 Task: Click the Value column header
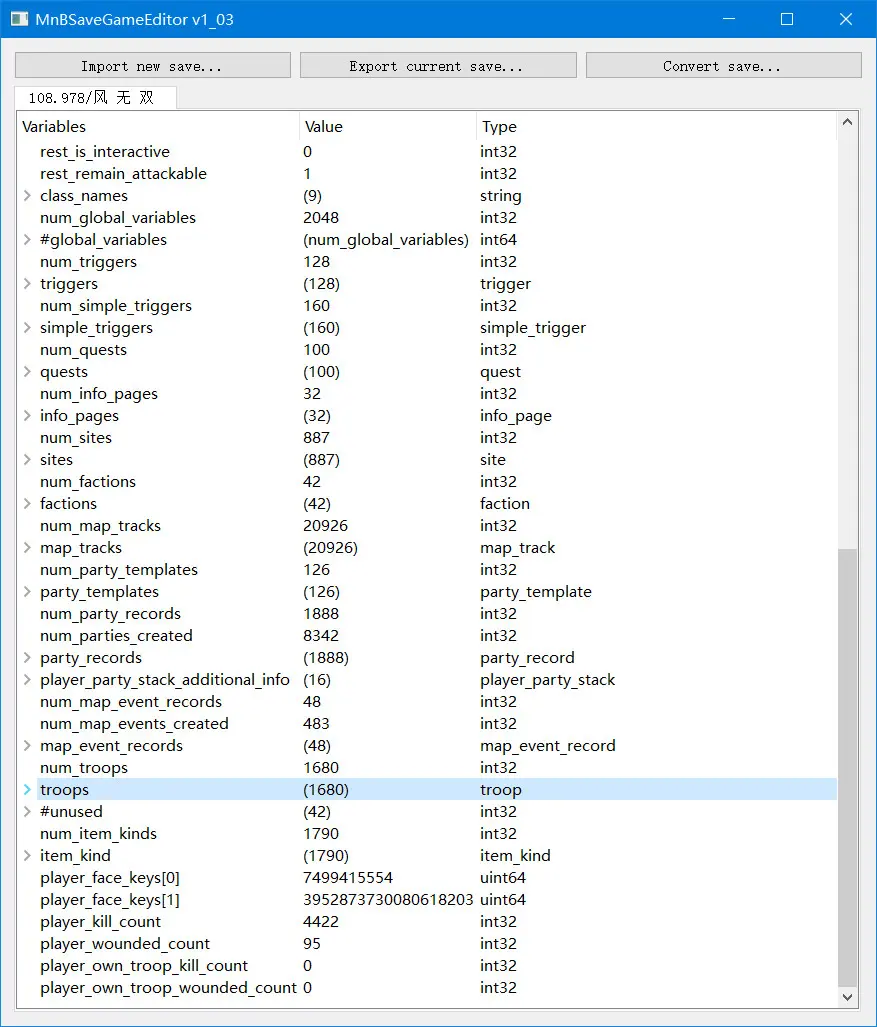(x=388, y=126)
